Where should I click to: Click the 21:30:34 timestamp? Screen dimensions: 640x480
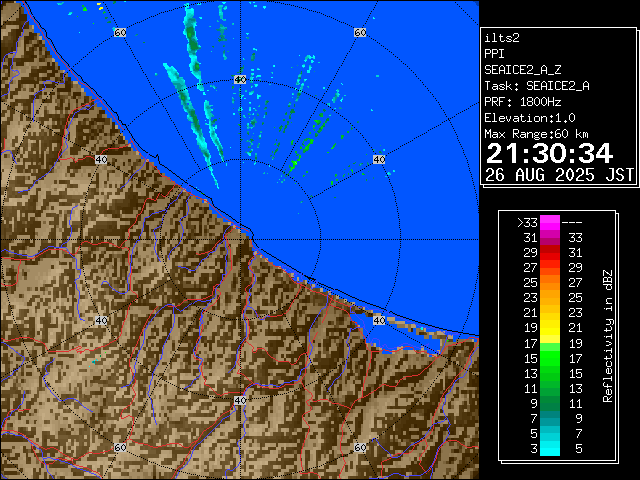point(548,152)
